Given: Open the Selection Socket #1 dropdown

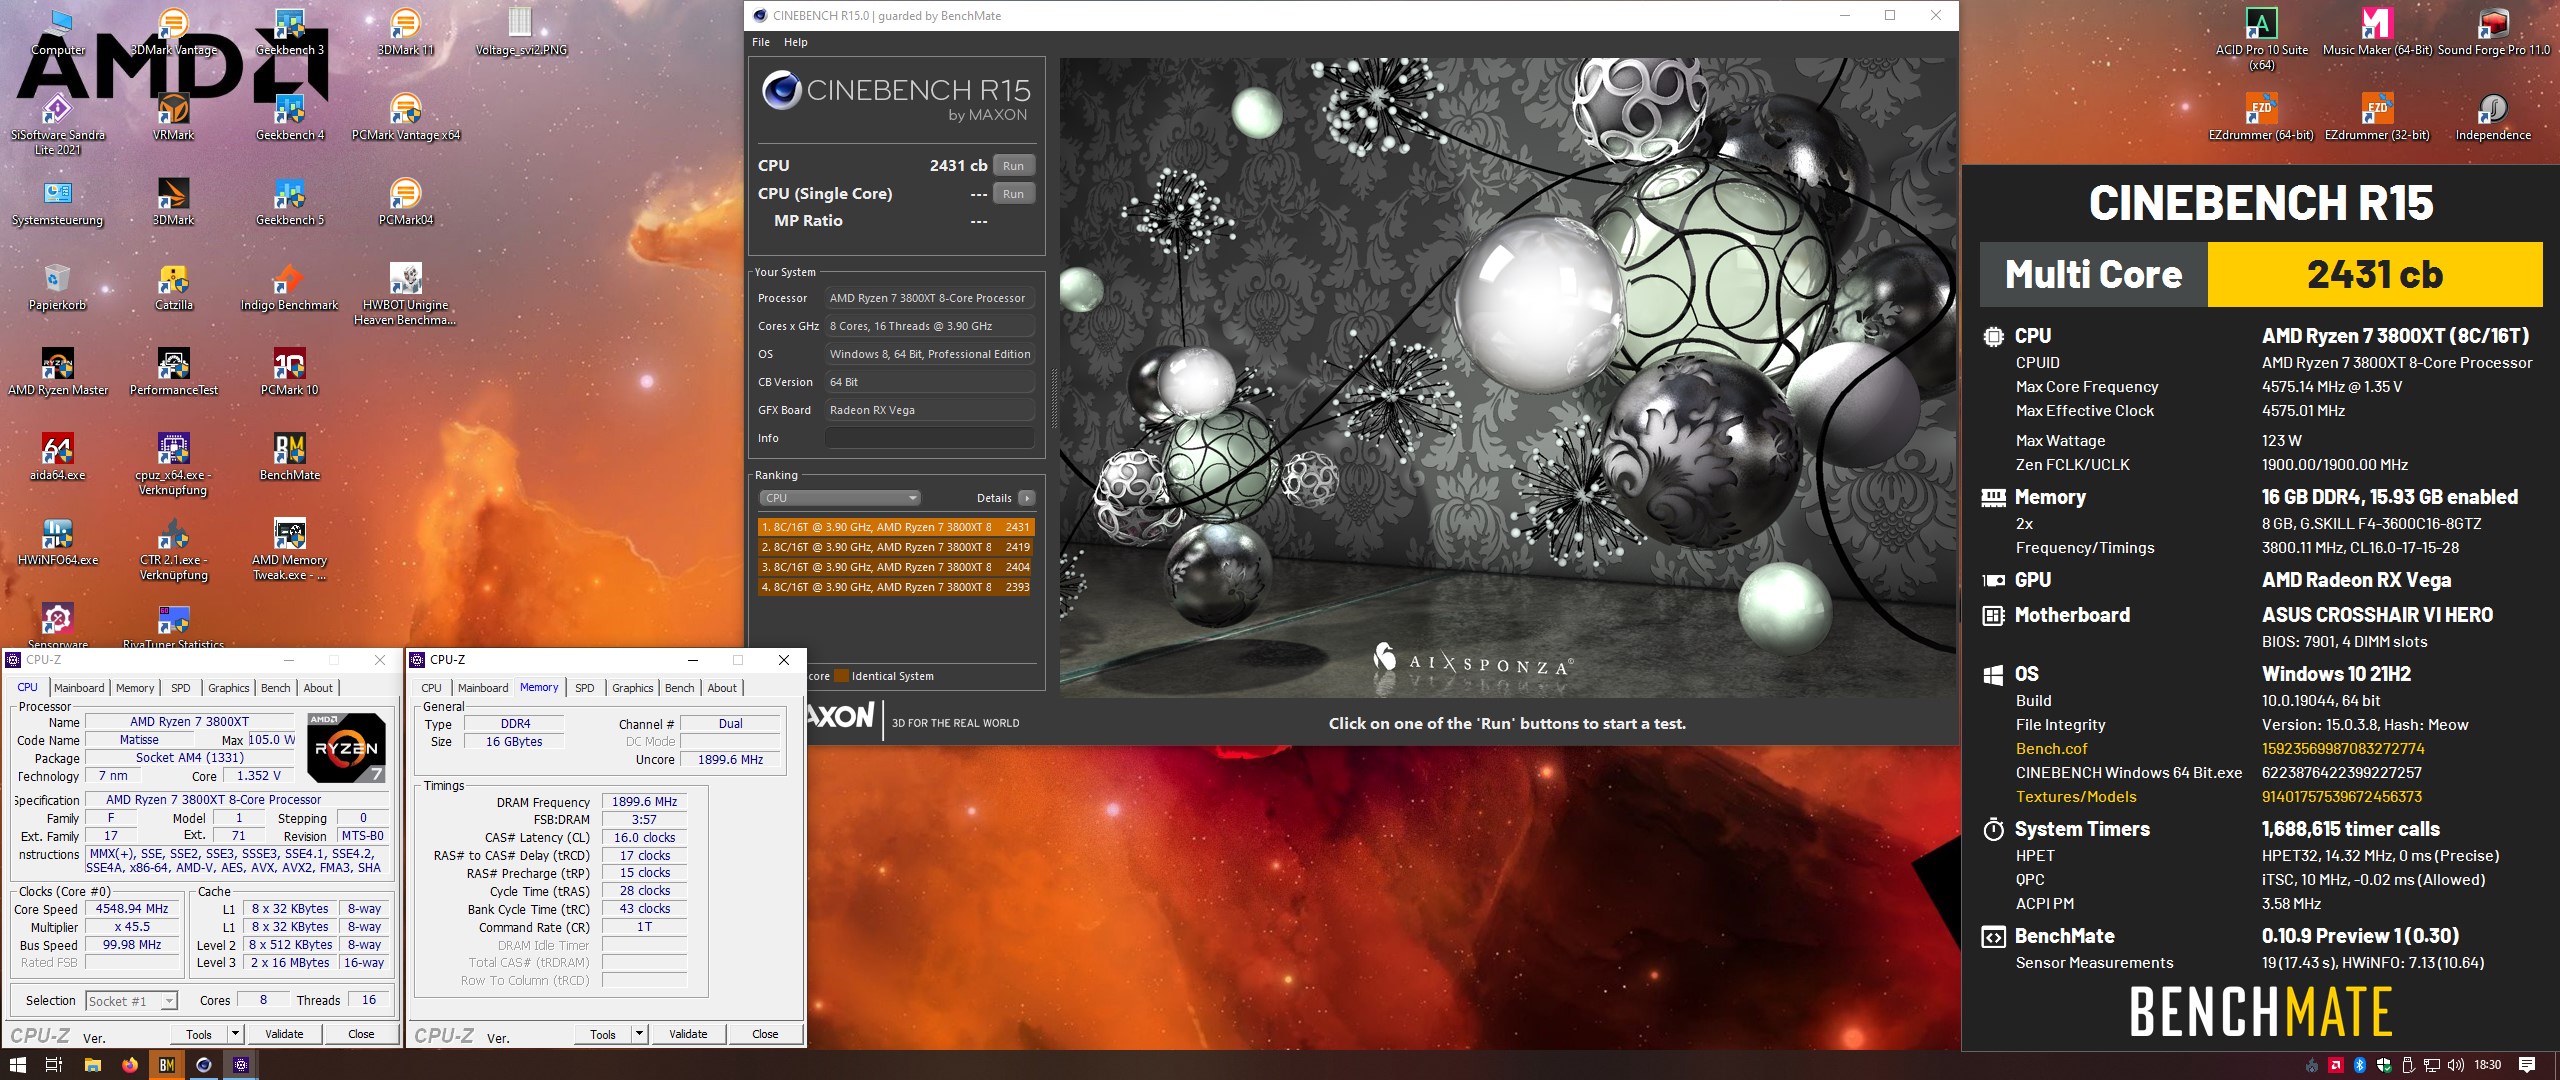Looking at the screenshot, I should 131,1000.
